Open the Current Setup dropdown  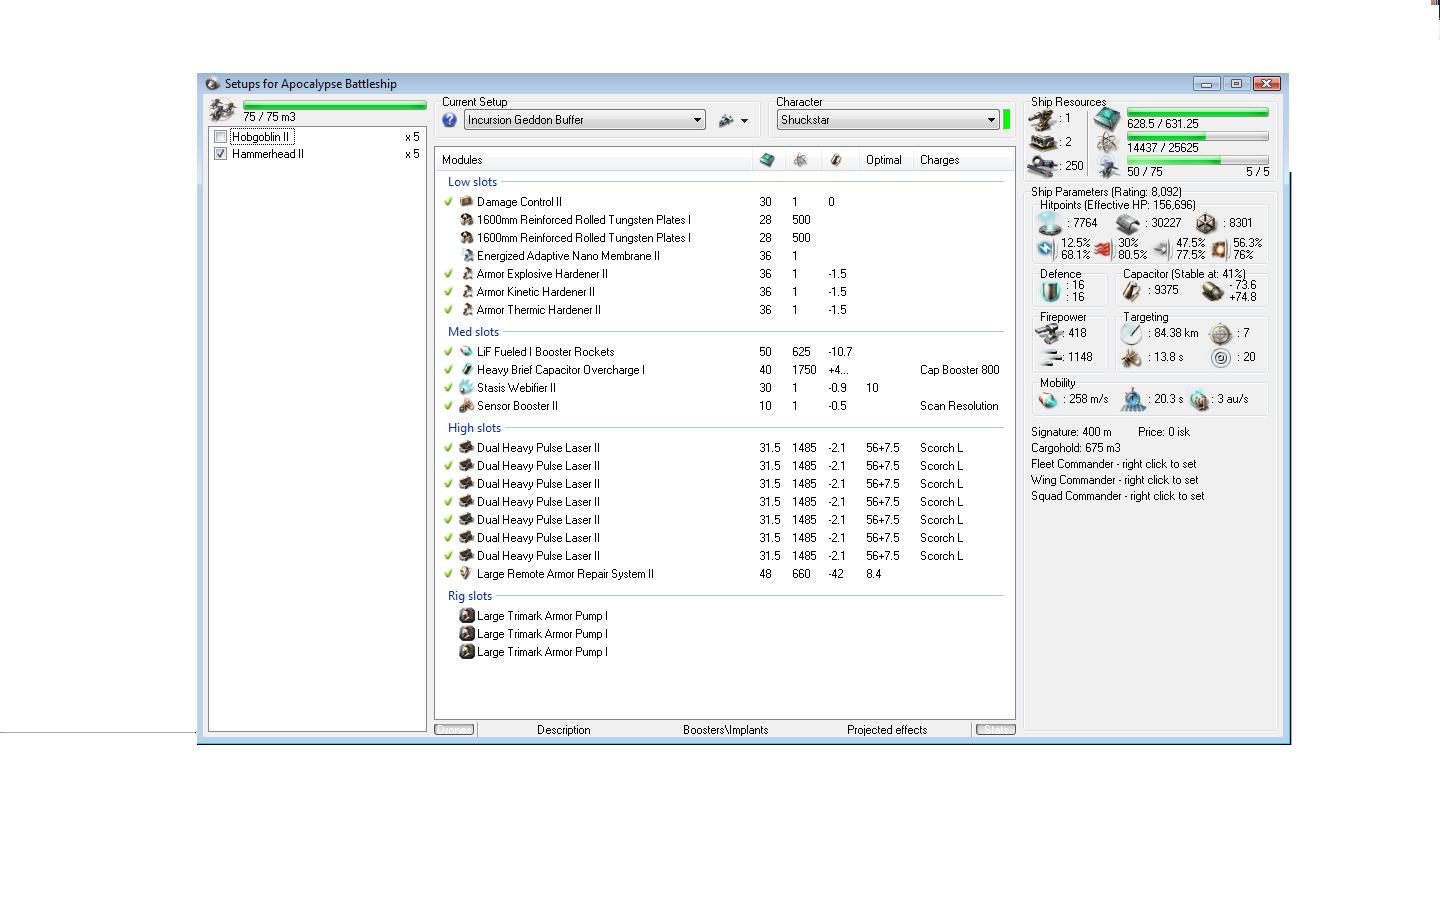(x=585, y=120)
